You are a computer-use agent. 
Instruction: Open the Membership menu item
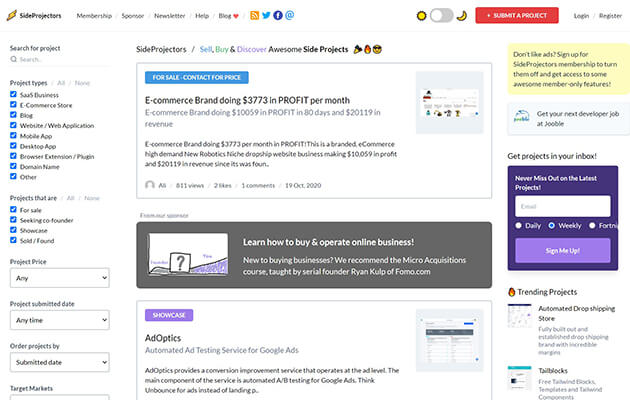(x=94, y=16)
